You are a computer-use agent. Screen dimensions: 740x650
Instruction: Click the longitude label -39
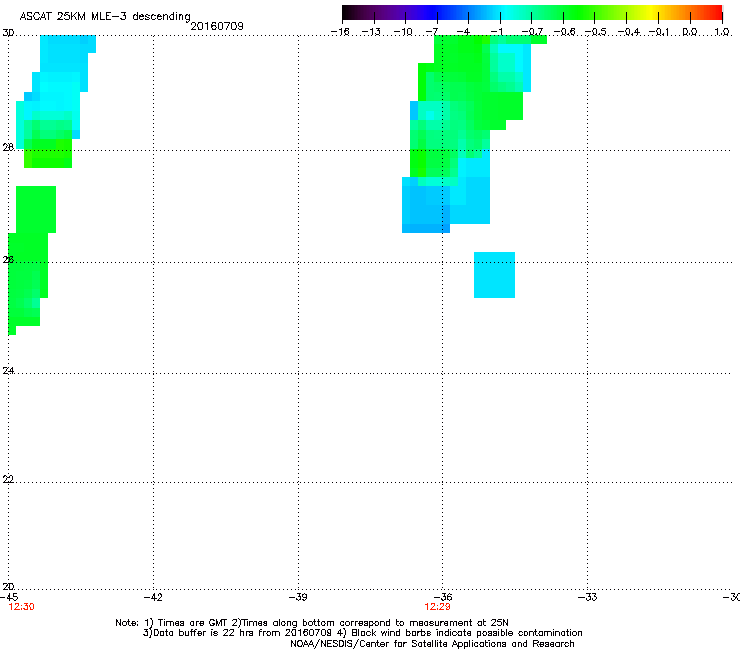[x=298, y=597]
